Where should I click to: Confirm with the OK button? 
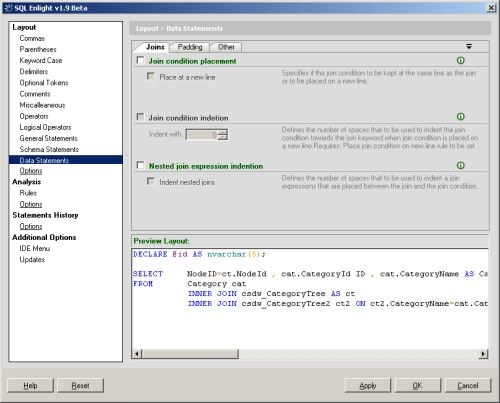418,386
